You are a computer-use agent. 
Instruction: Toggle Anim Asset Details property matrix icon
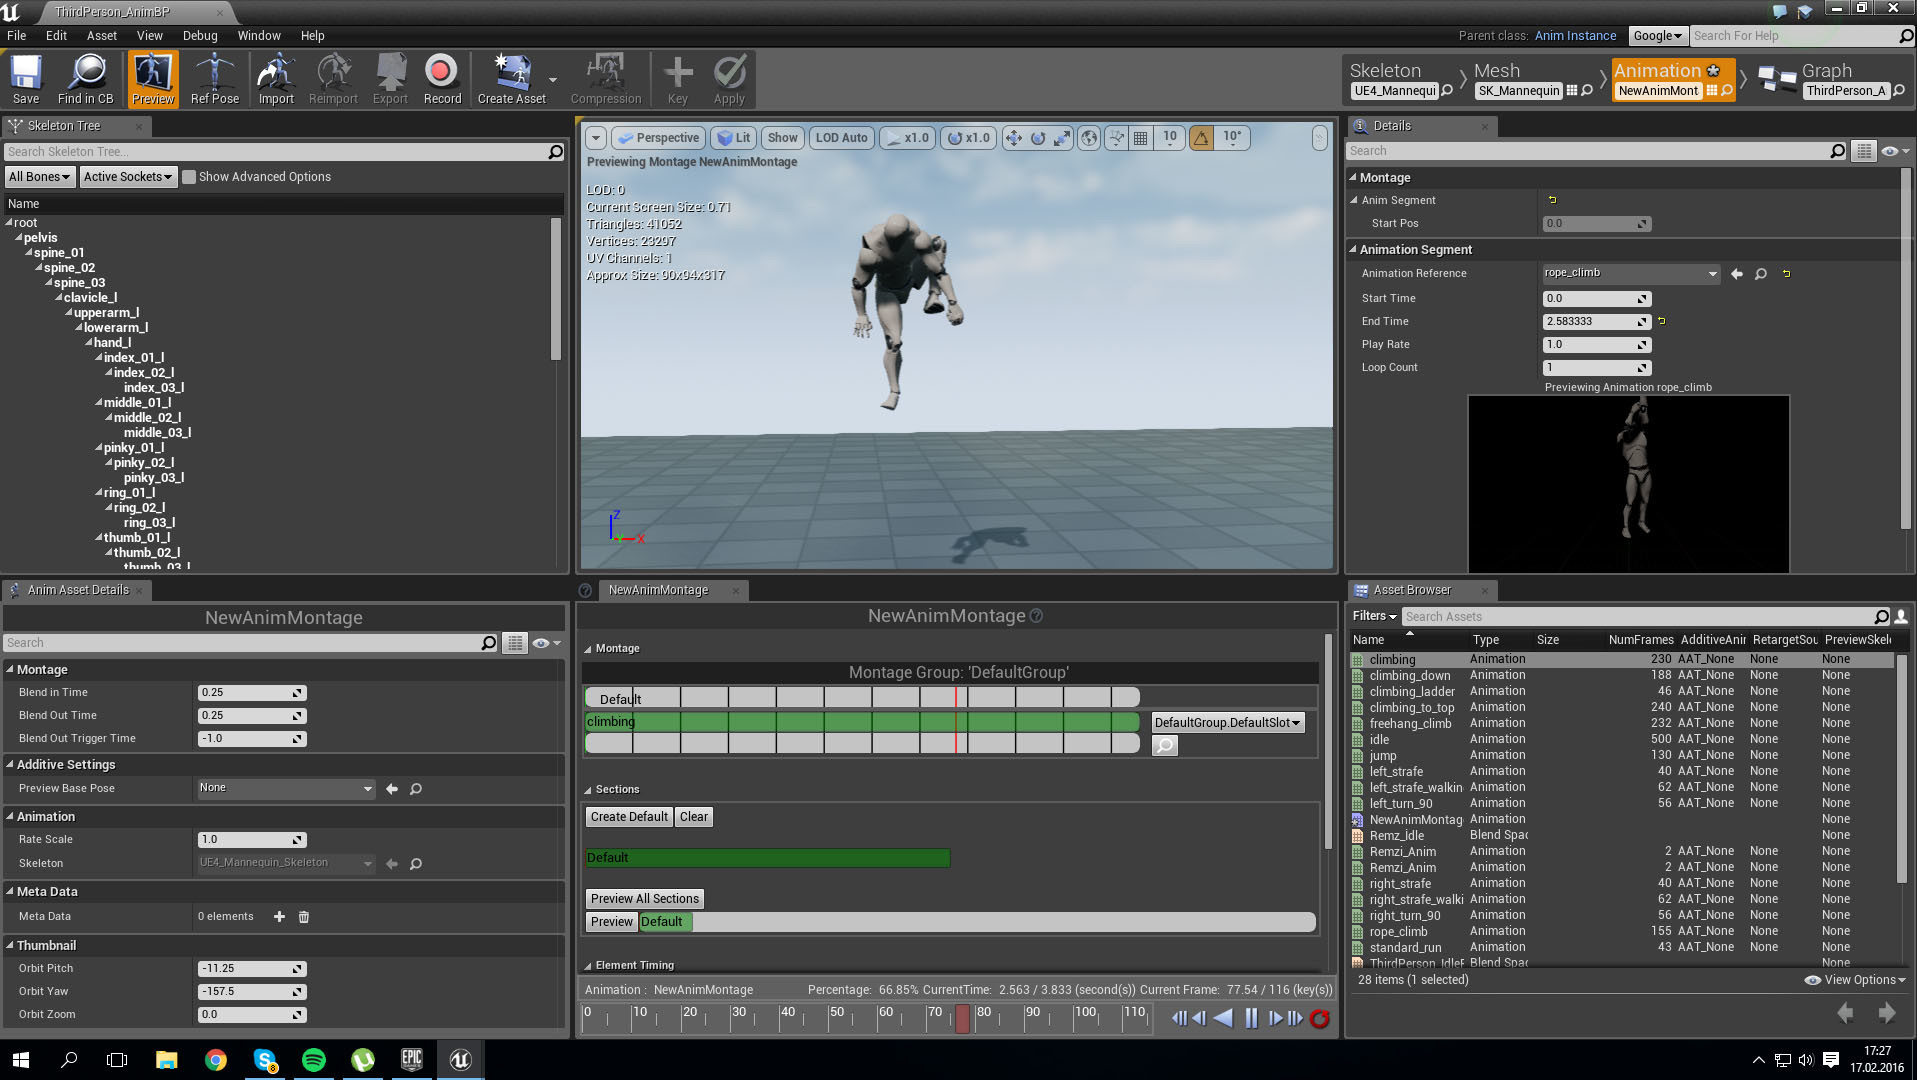pos(515,643)
